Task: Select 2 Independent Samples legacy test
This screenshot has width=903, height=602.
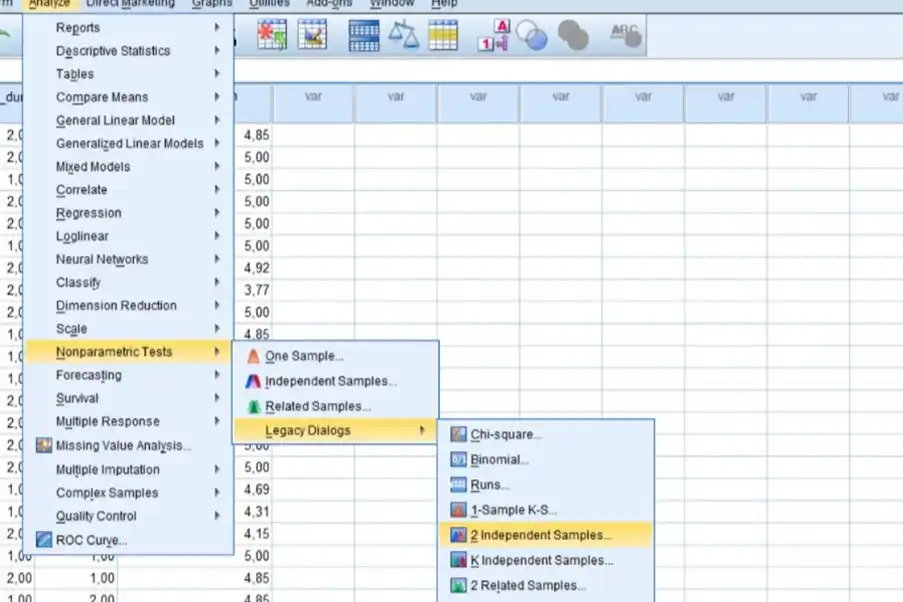Action: click(x=545, y=535)
